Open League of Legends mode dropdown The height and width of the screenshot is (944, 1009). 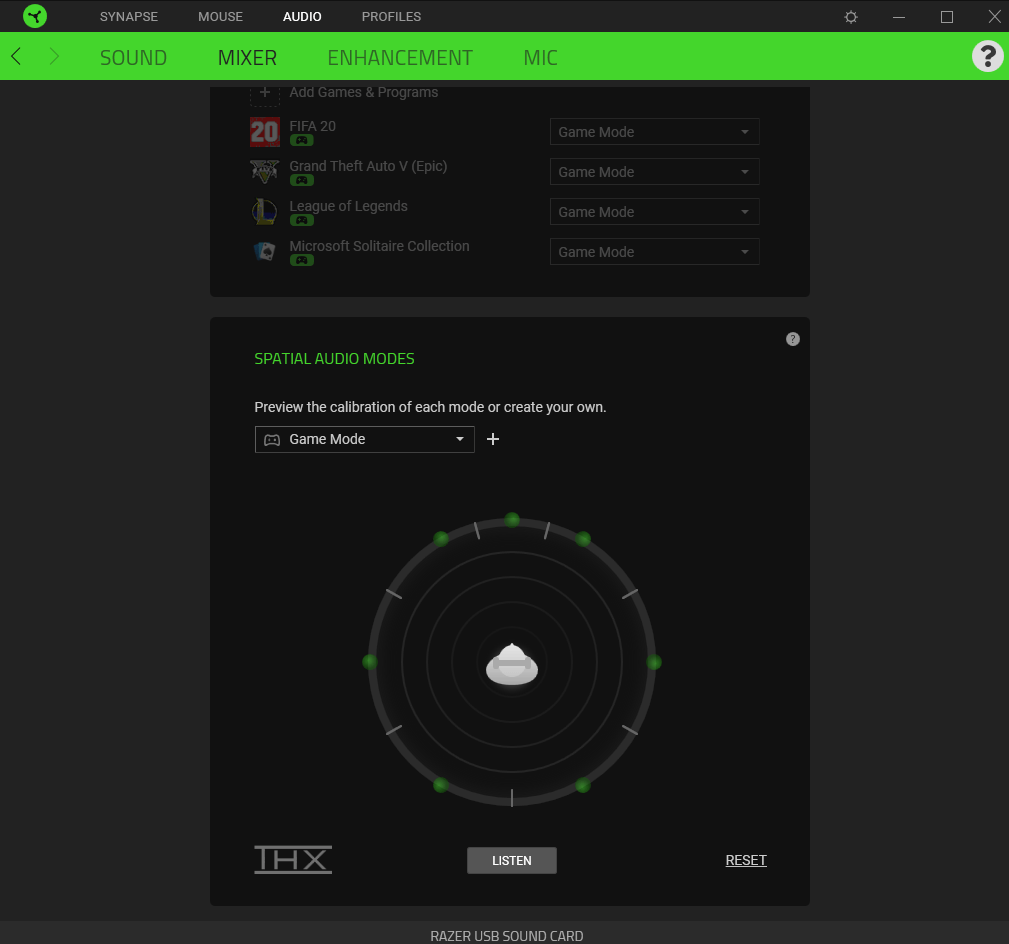point(654,212)
